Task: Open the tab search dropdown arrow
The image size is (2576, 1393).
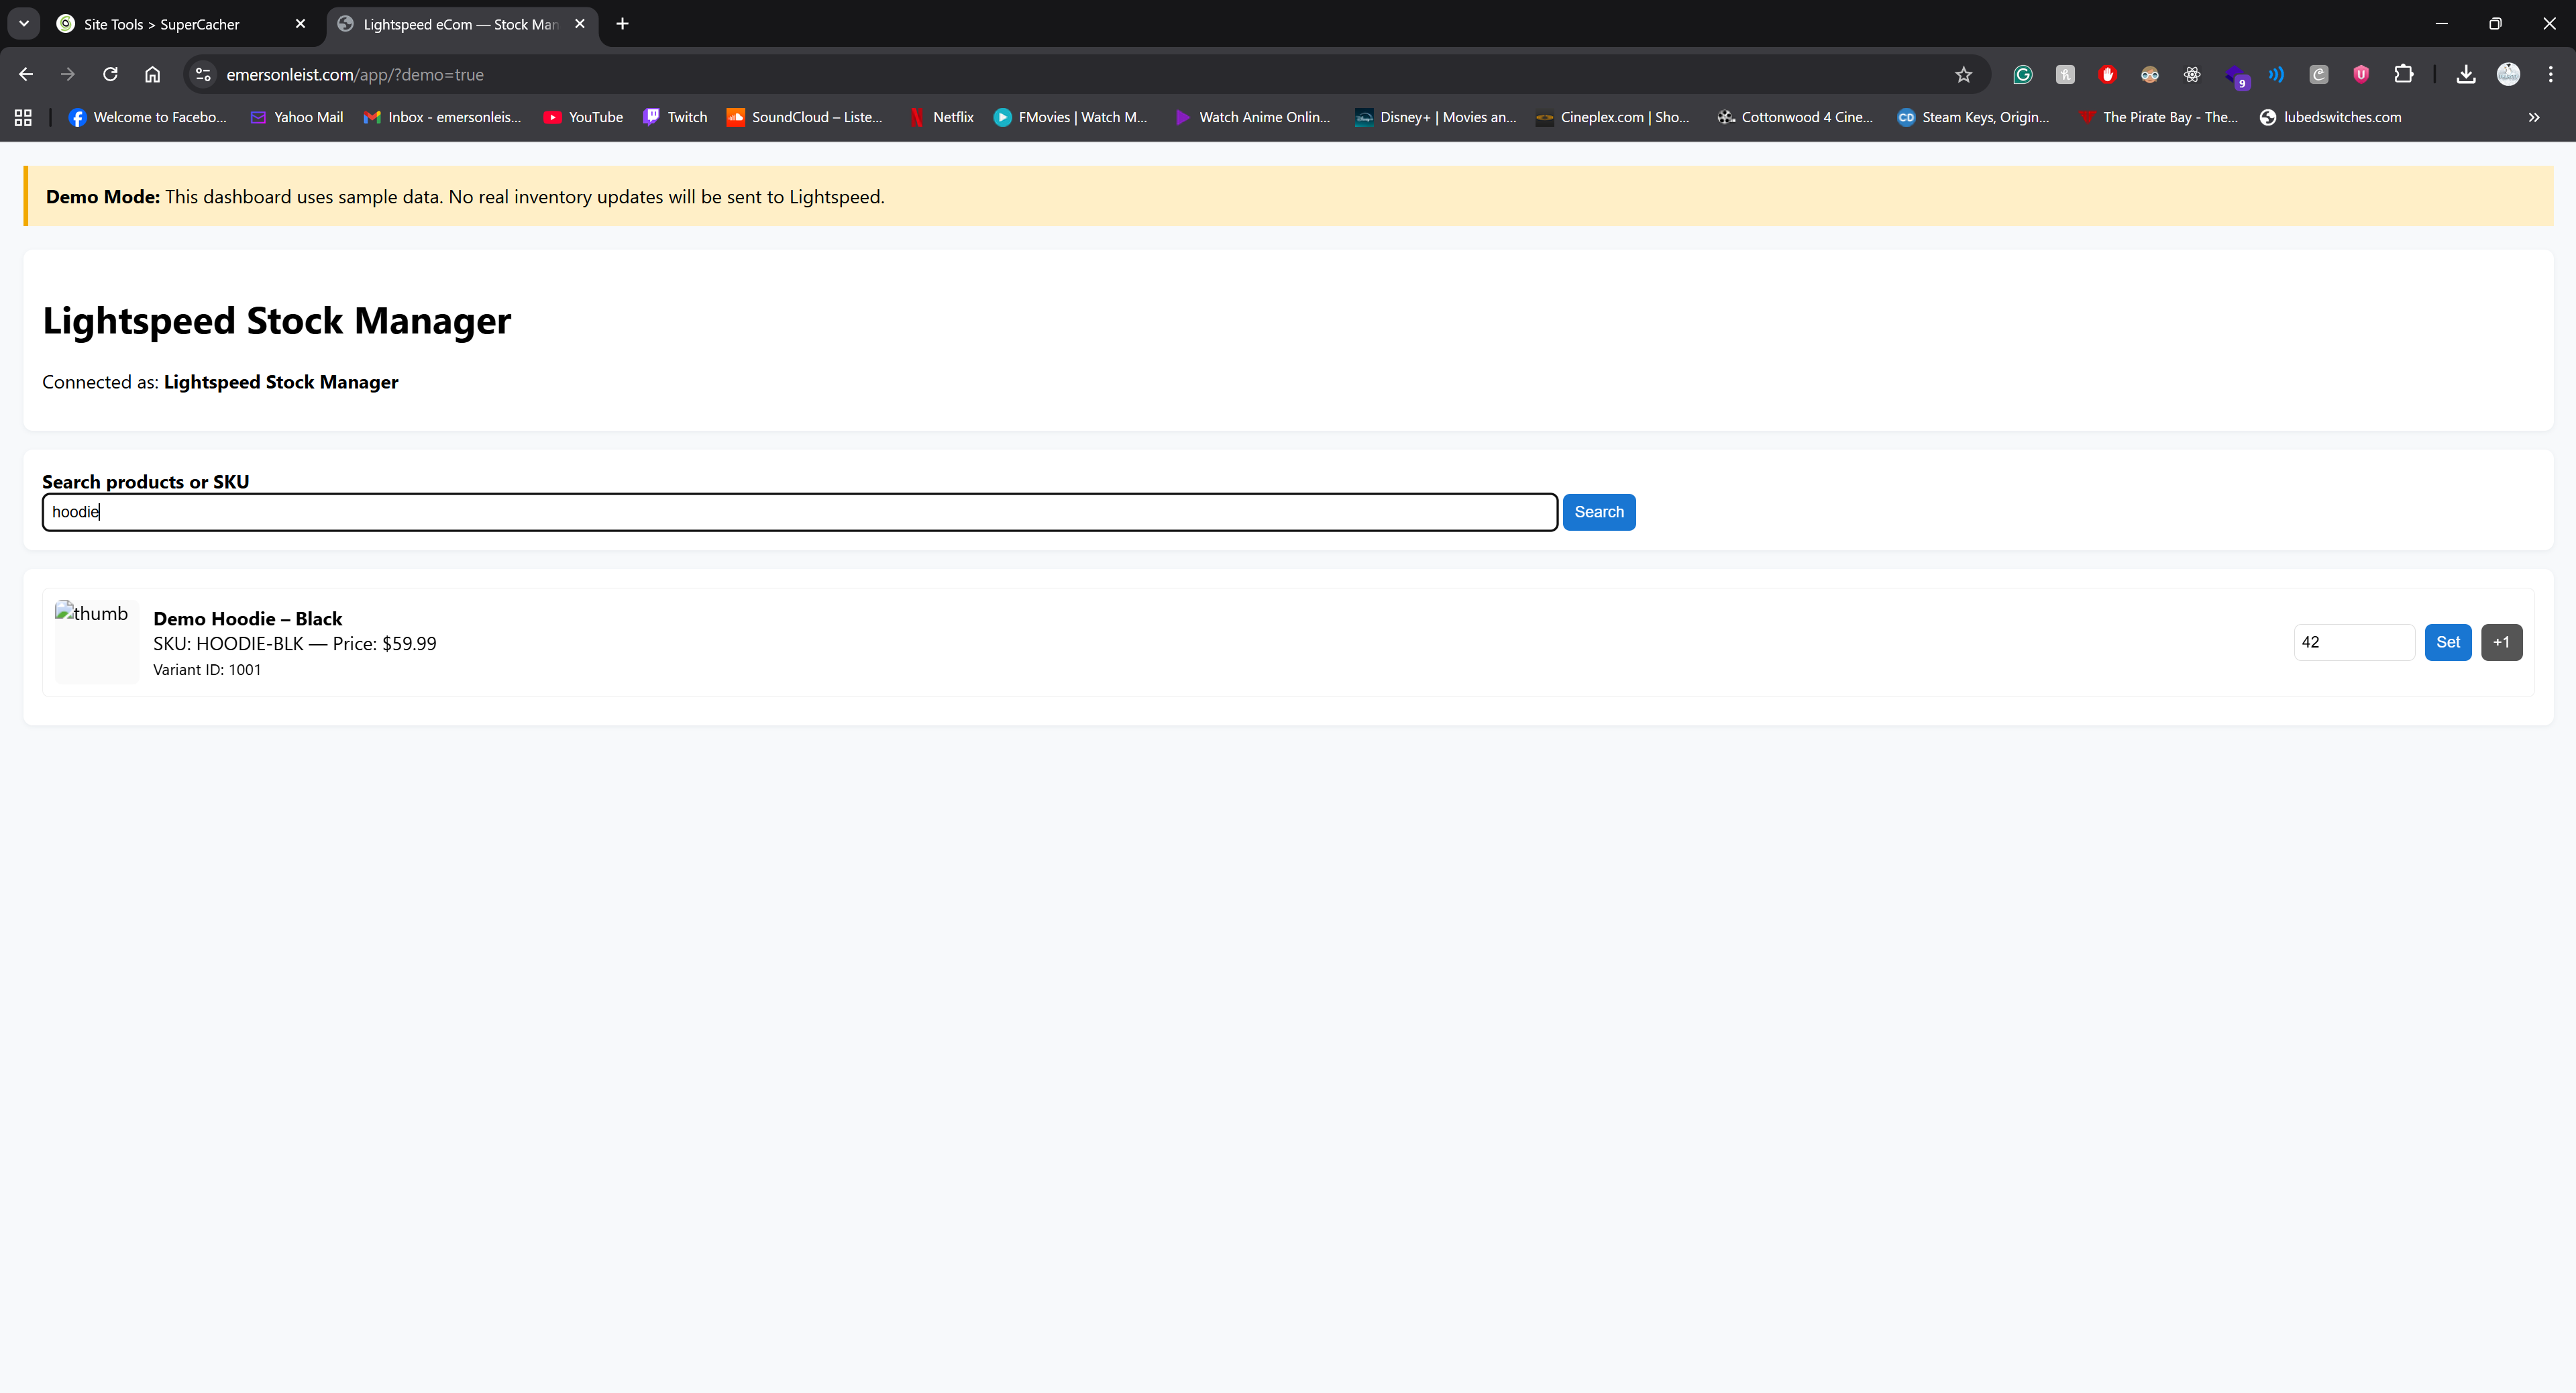Action: pyautogui.click(x=24, y=23)
